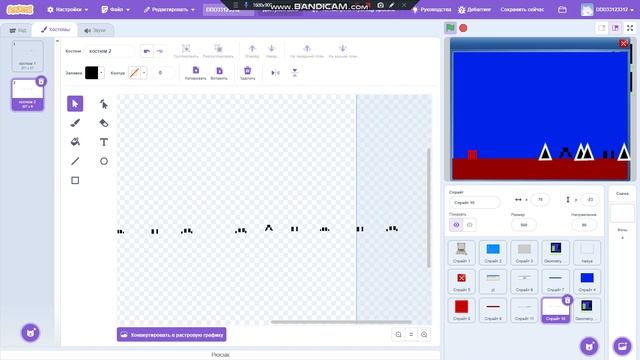Click Конвертировать в растровую графику button

click(171, 335)
